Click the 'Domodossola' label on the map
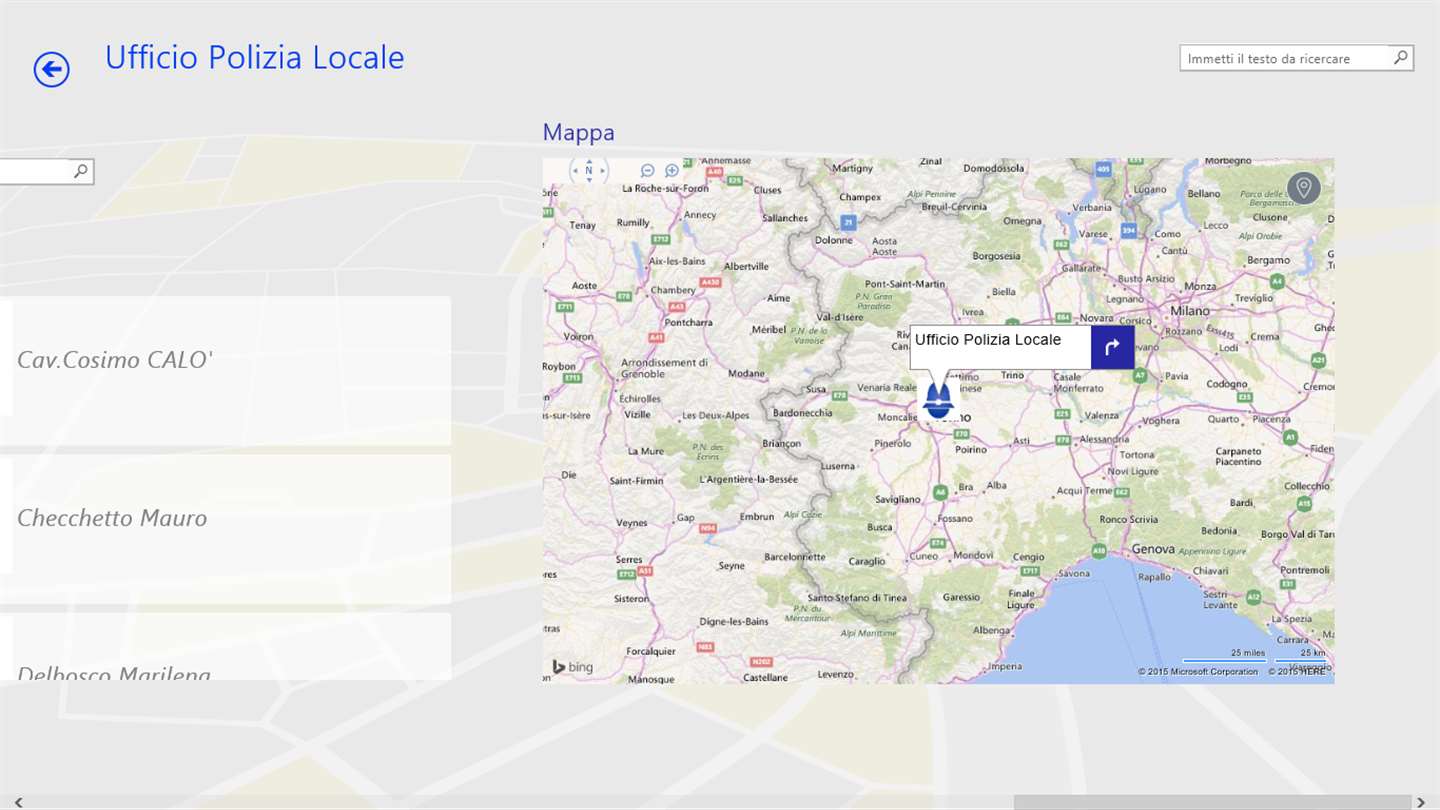Screen dimensions: 1440x810 point(994,168)
